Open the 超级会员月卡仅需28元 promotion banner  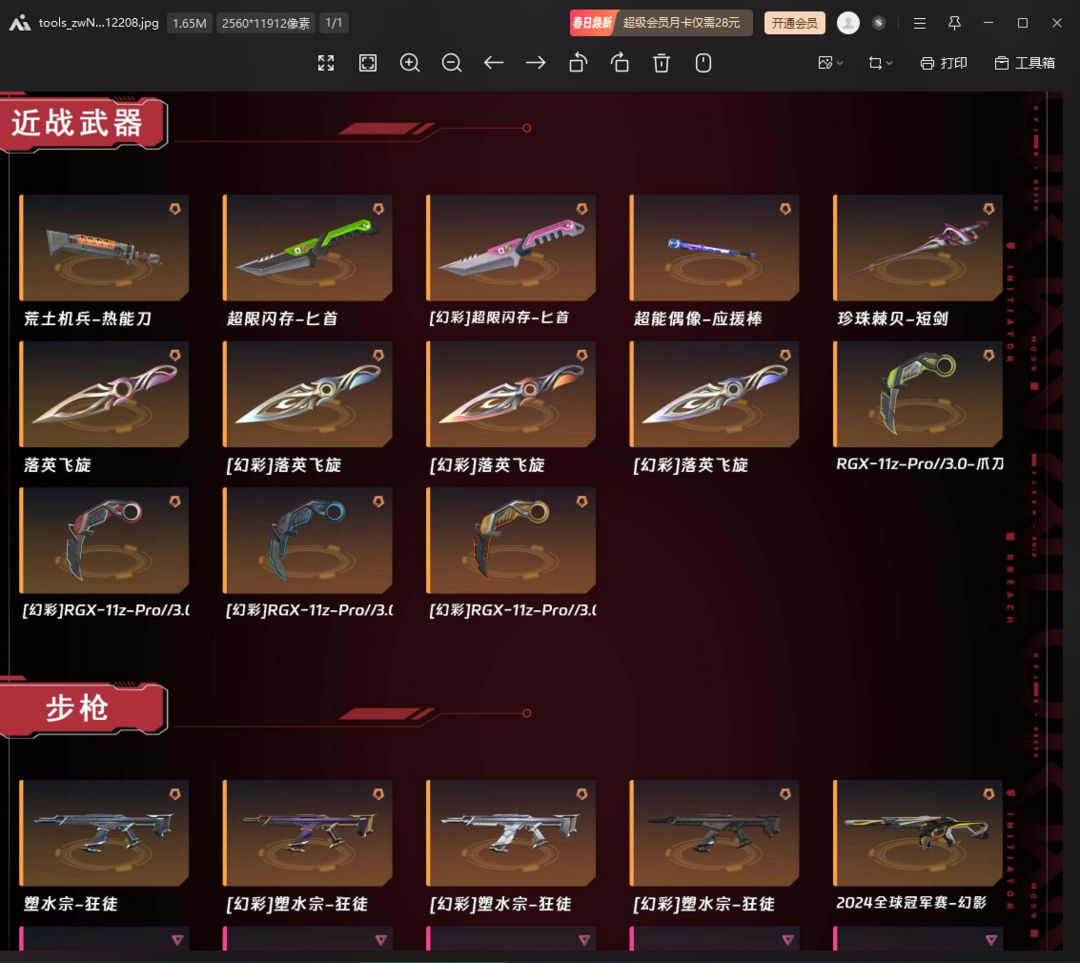pos(660,23)
